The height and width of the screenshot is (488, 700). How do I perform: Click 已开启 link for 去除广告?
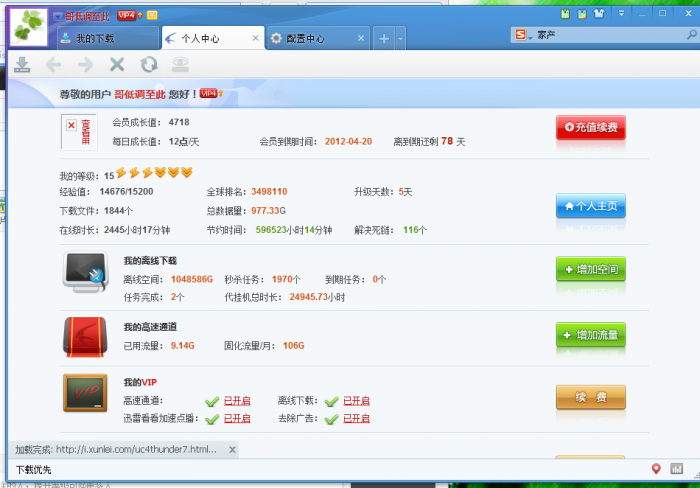[356, 418]
